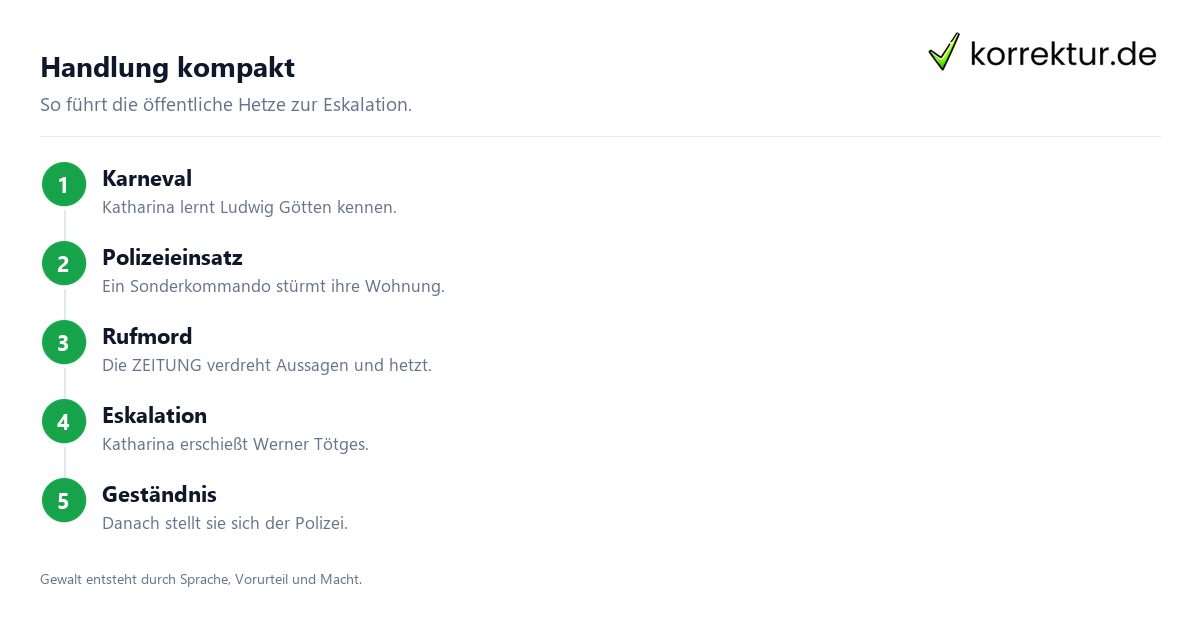Select the Polizeieinsatz step heading

[172, 258]
